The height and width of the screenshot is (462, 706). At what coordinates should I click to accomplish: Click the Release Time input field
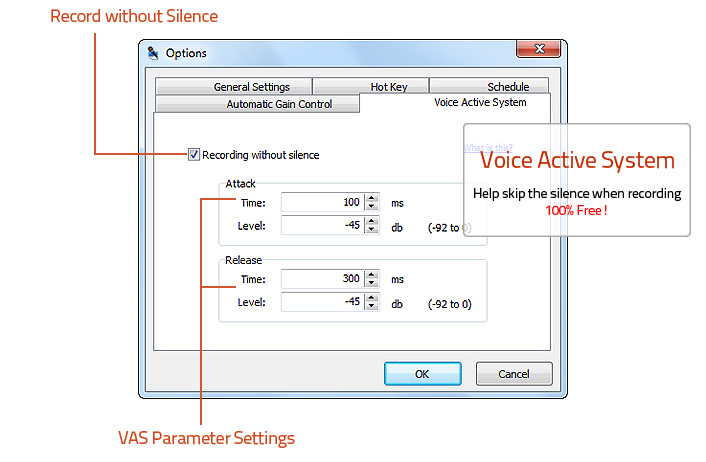322,279
